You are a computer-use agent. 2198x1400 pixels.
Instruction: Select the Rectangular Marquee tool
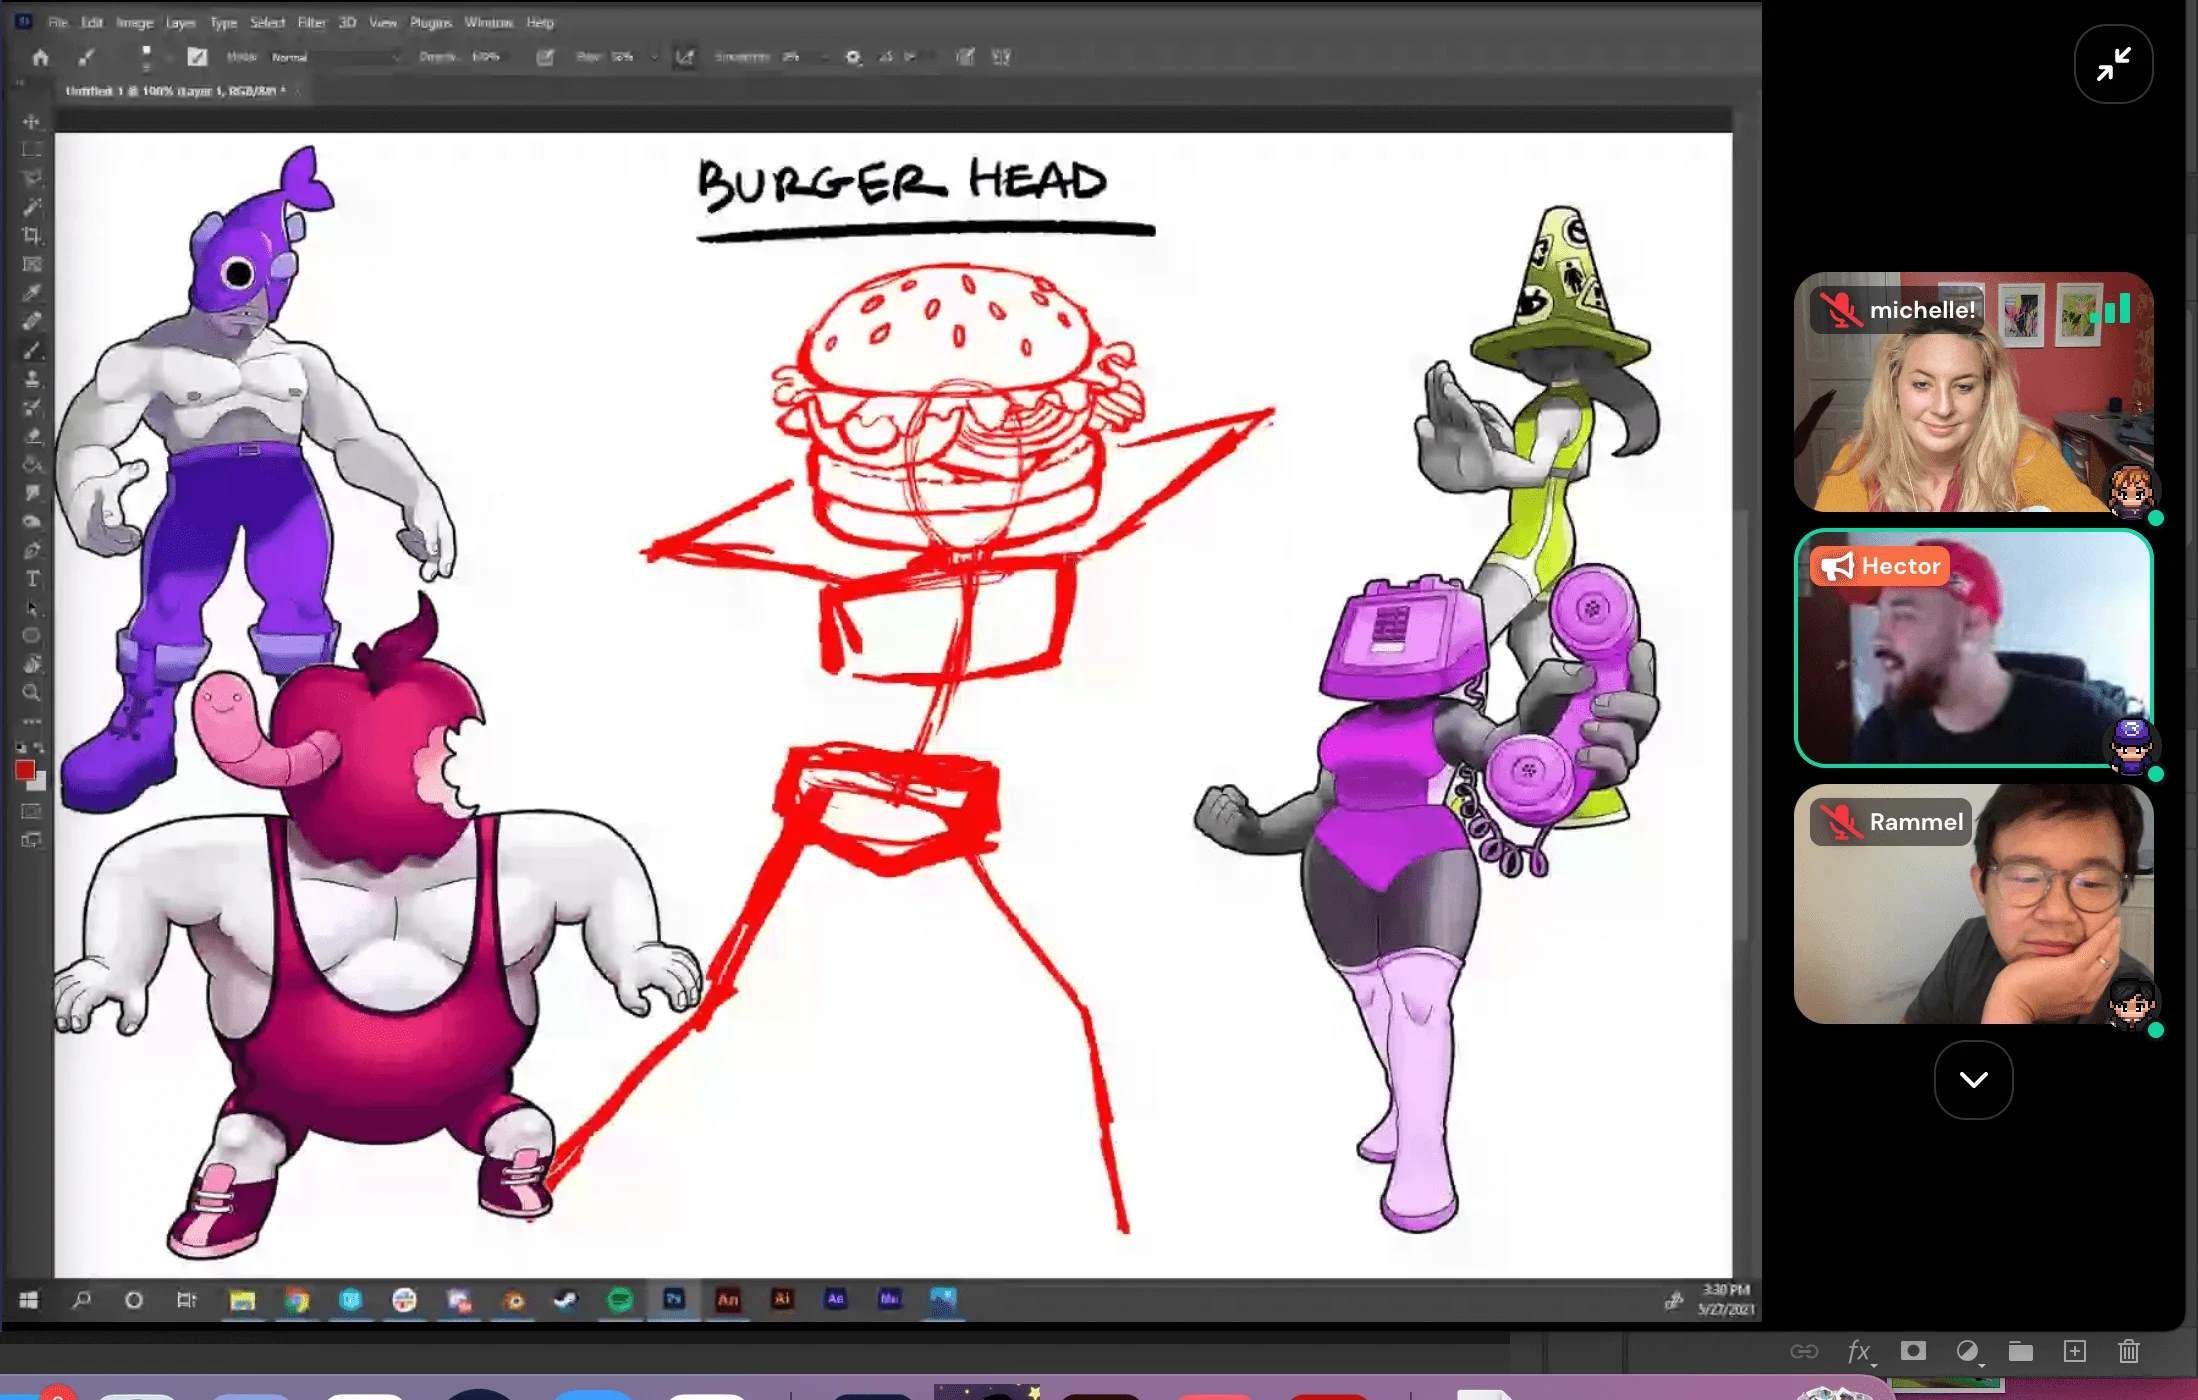[x=32, y=150]
